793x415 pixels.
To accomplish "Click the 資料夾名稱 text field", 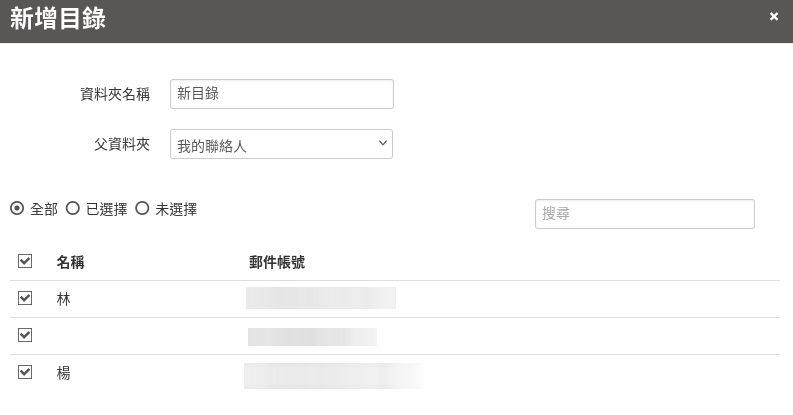I will pyautogui.click(x=282, y=94).
